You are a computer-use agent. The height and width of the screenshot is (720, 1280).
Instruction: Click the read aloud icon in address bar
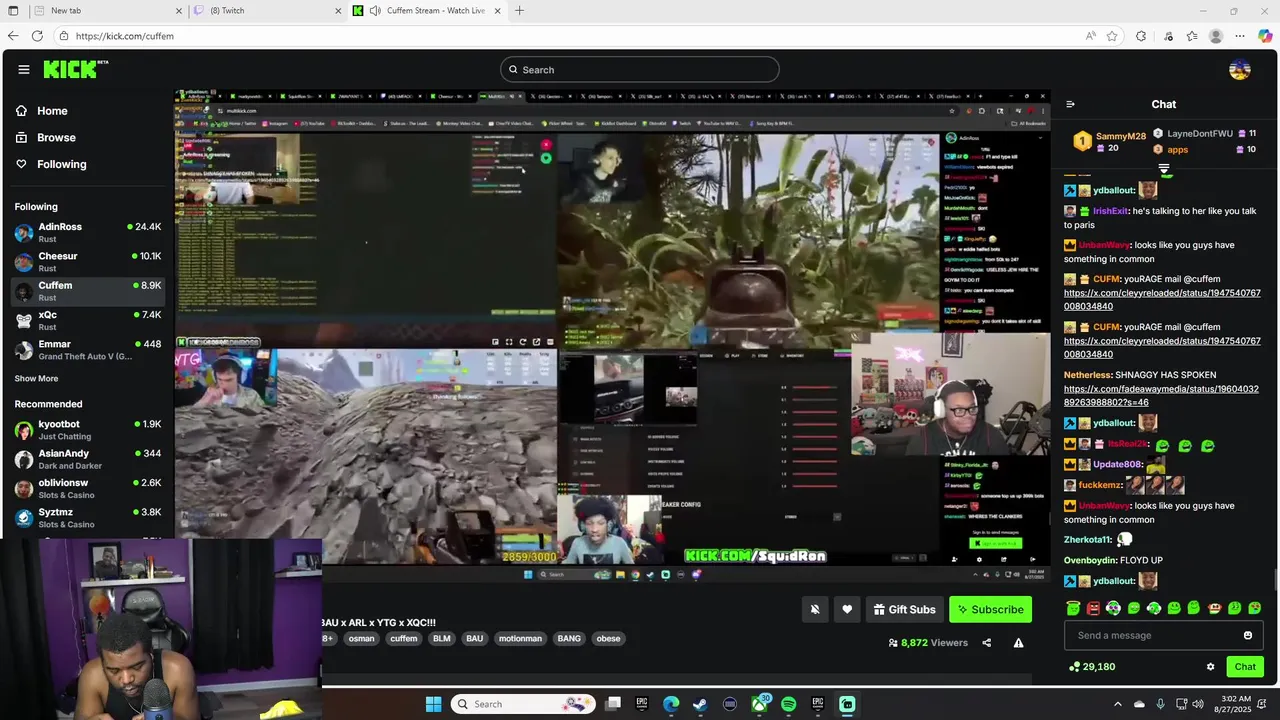(1090, 36)
